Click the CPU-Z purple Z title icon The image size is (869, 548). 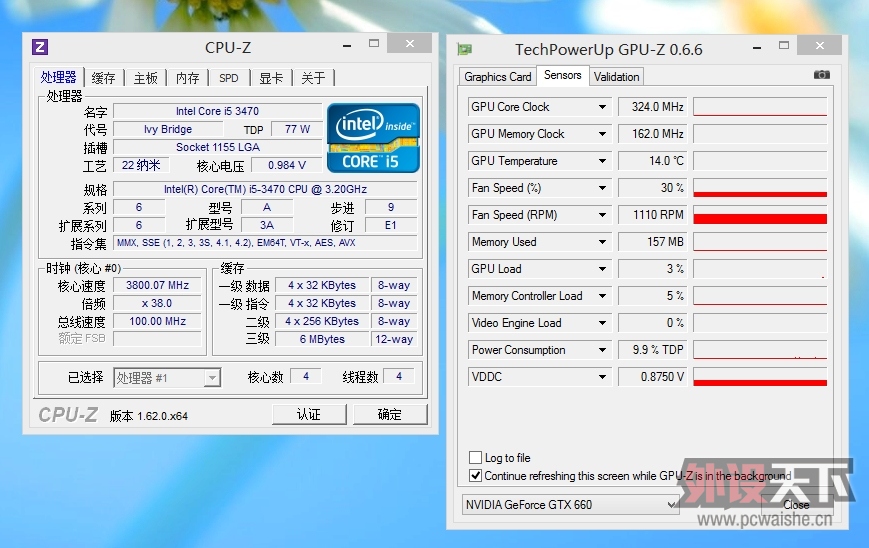[x=40, y=47]
